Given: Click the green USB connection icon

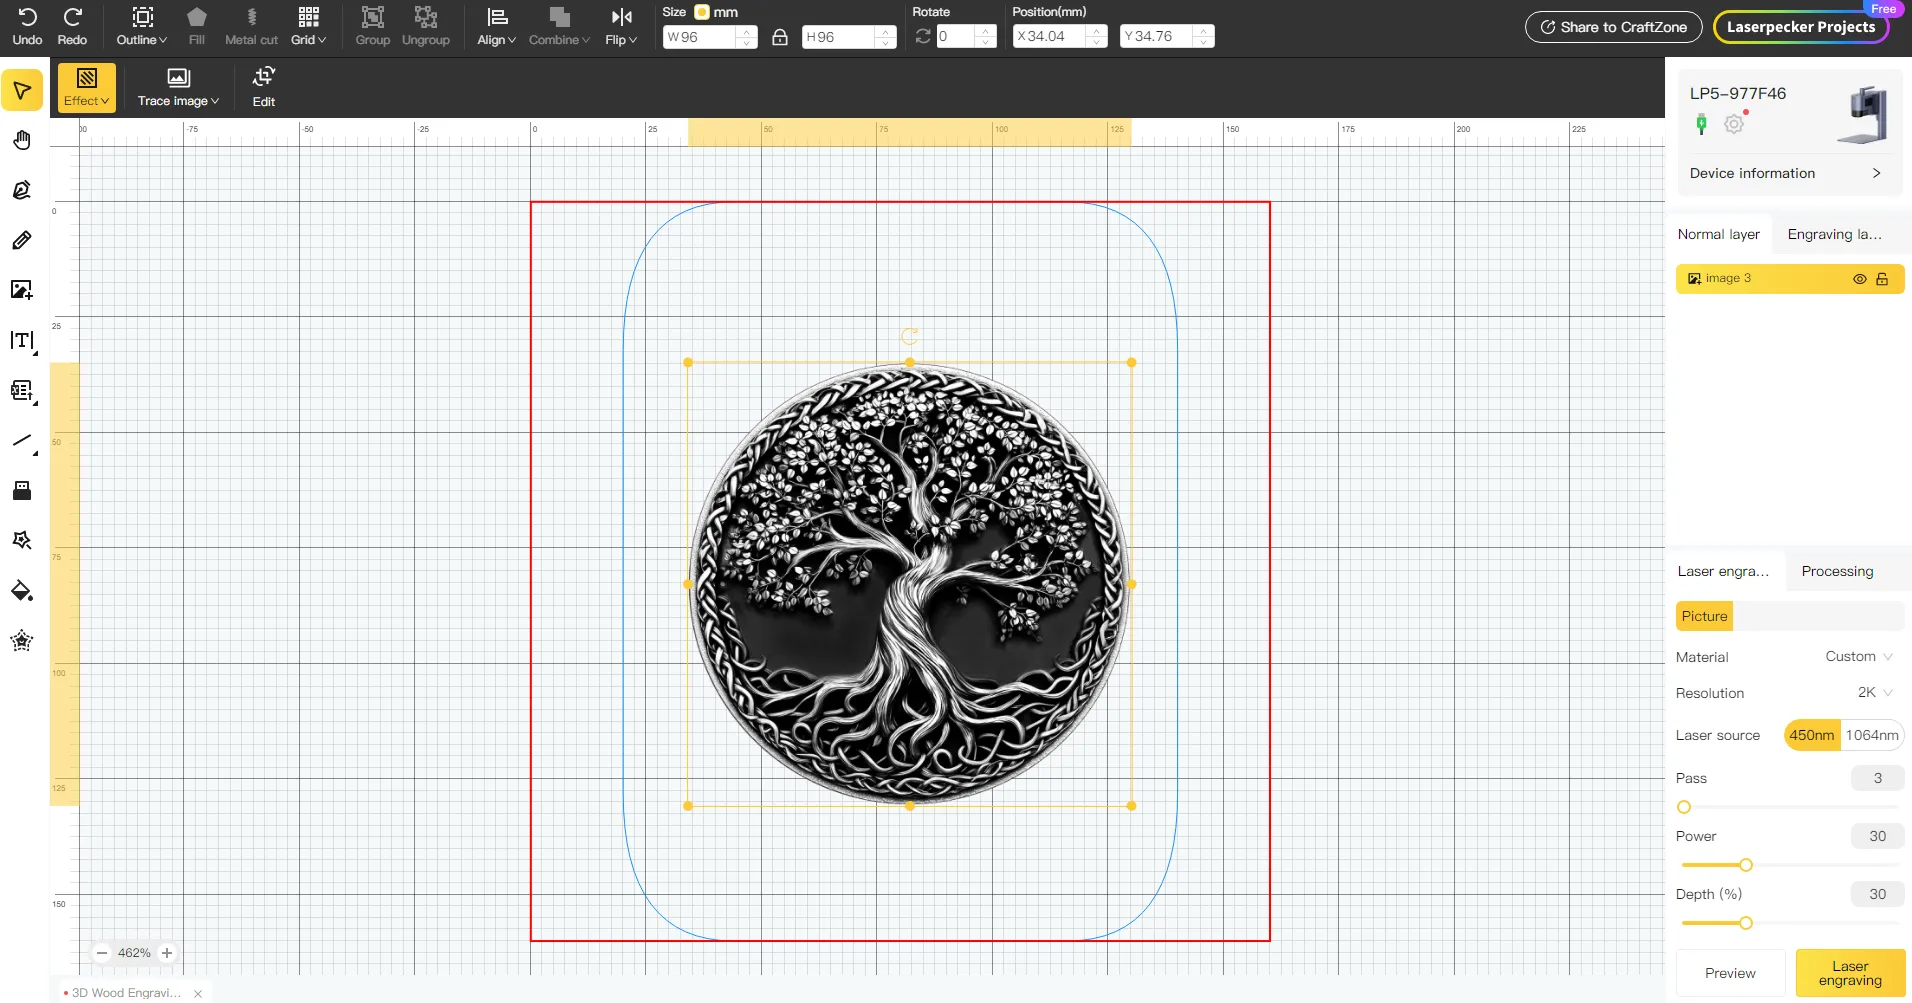Looking at the screenshot, I should pyautogui.click(x=1701, y=124).
